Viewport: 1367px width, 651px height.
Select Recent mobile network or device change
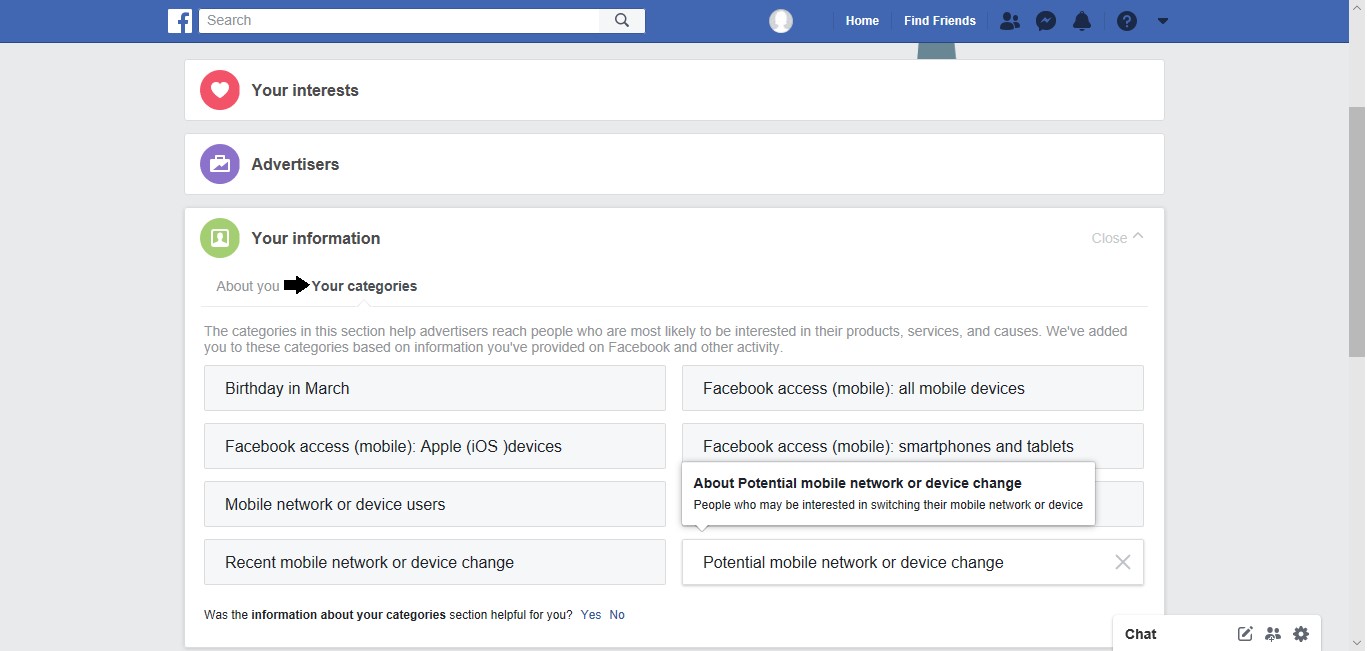(434, 562)
